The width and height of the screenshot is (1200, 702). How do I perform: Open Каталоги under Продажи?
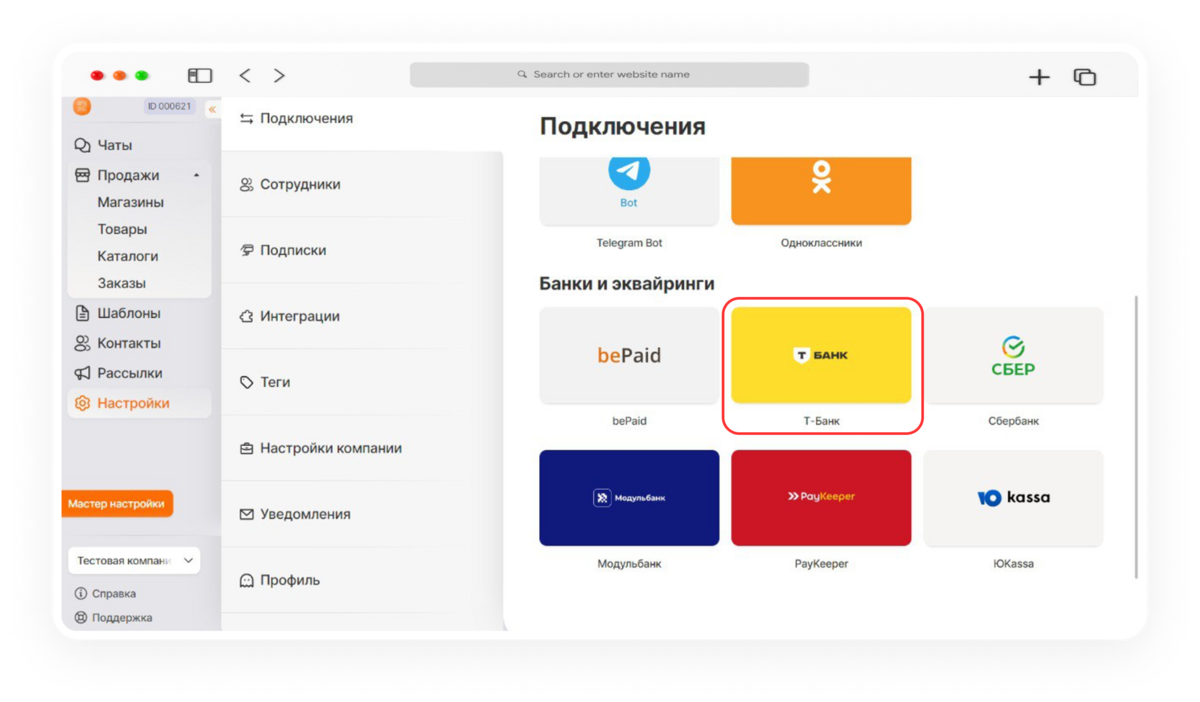click(x=127, y=256)
